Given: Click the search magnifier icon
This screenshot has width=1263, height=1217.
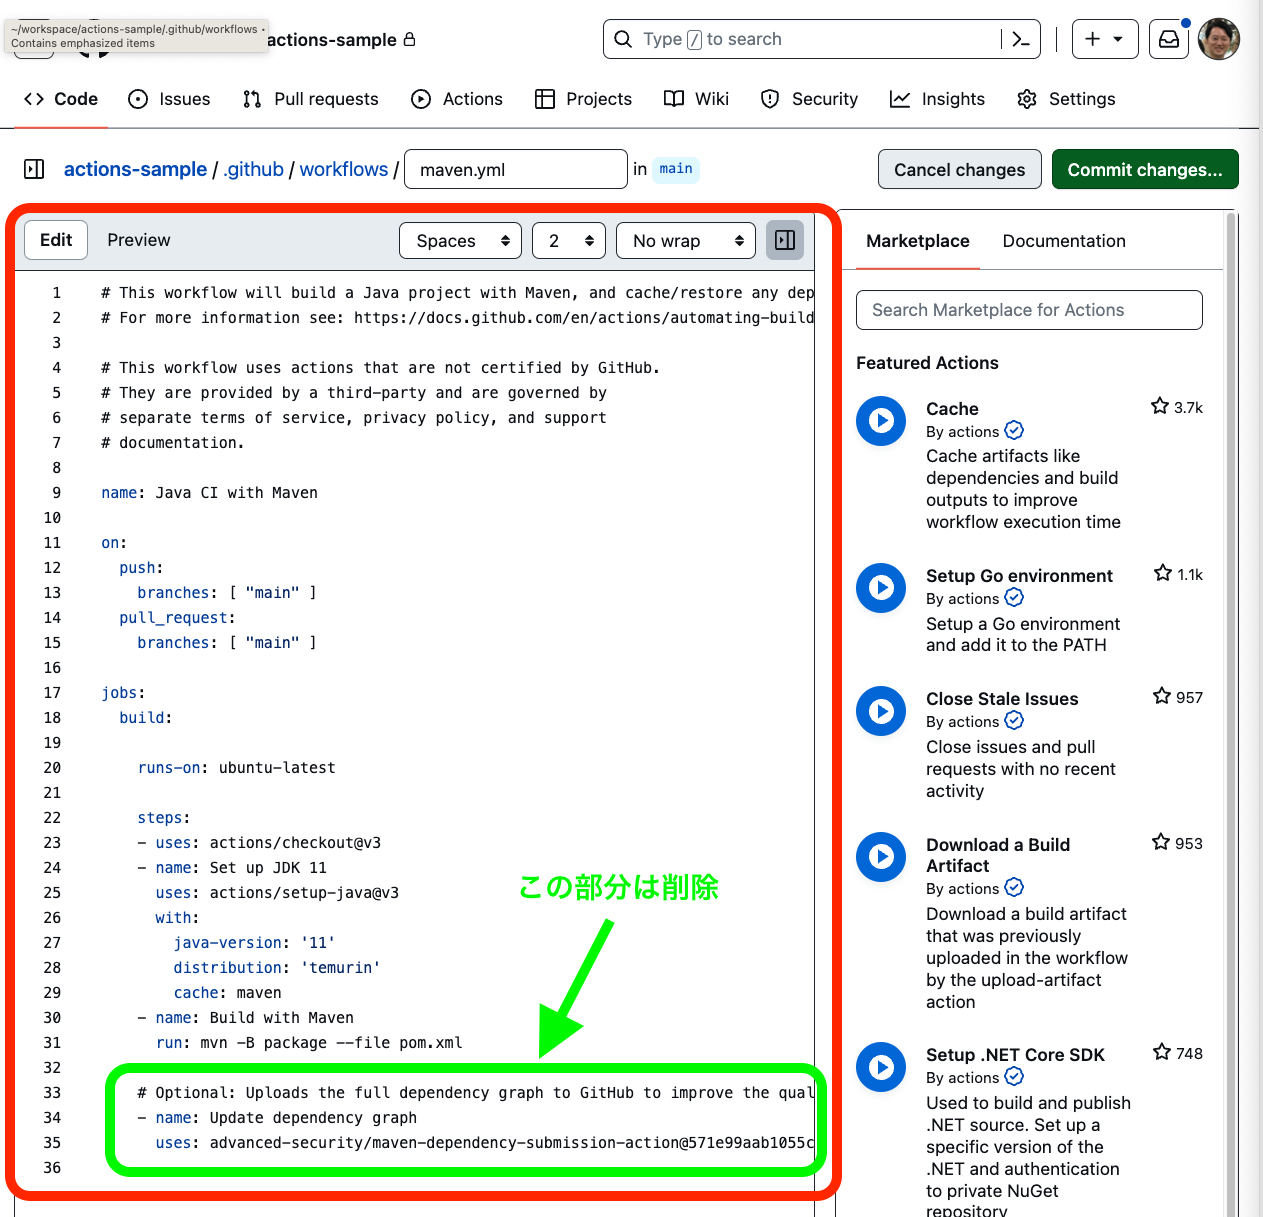Looking at the screenshot, I should coord(623,39).
